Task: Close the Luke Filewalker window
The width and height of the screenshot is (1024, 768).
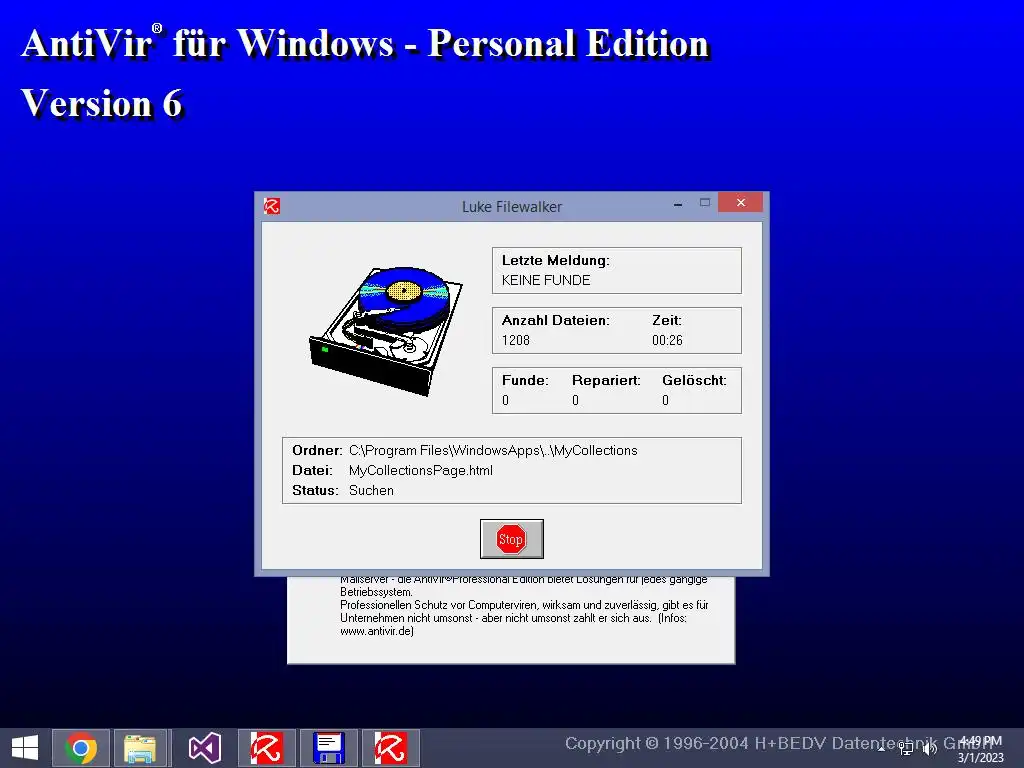Action: pos(741,202)
